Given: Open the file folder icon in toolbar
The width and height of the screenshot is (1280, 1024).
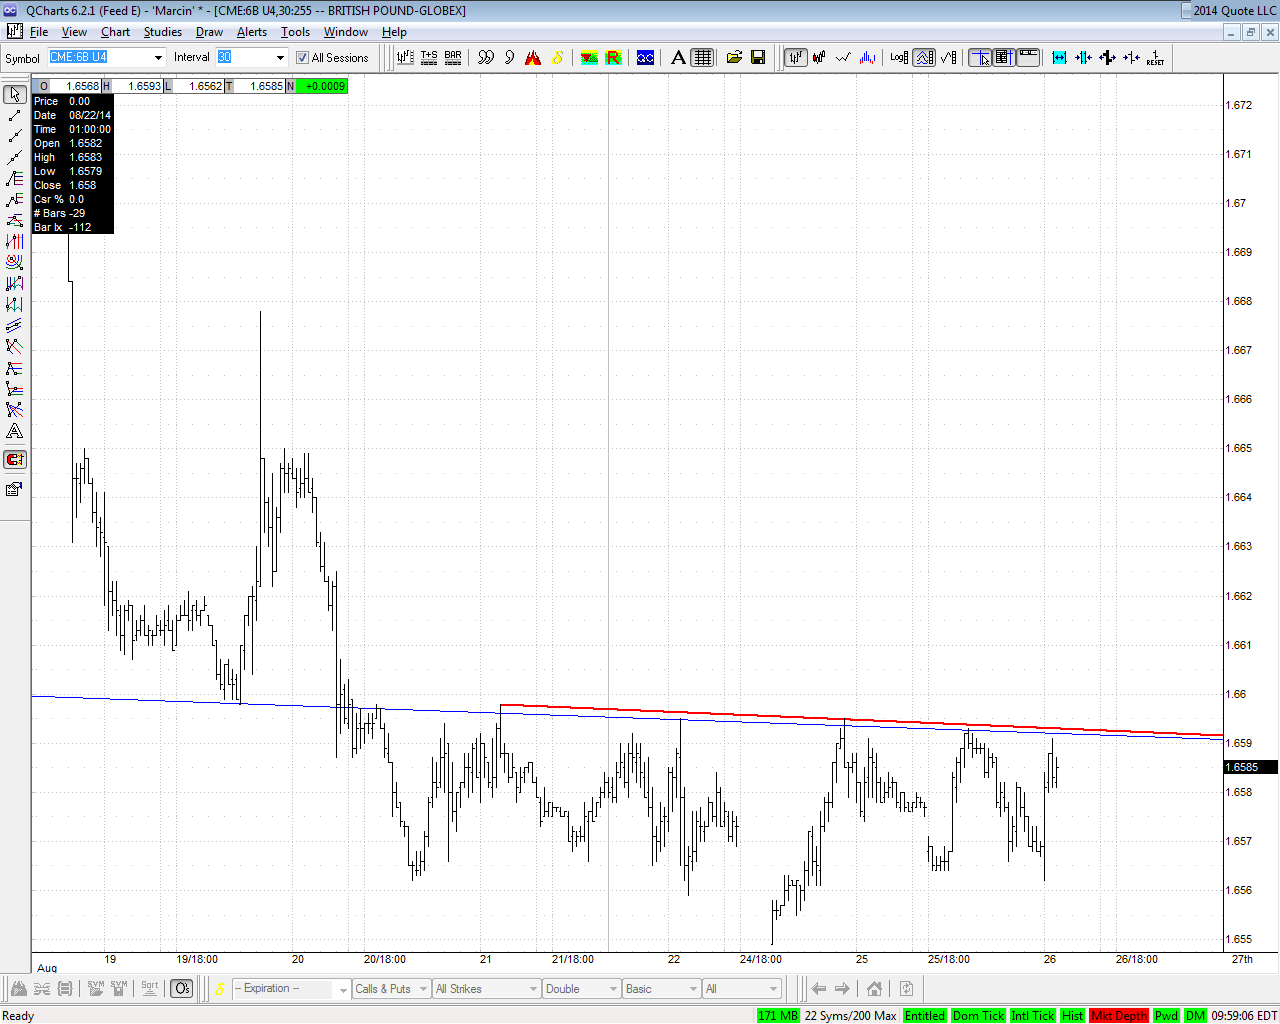Looking at the screenshot, I should click(x=734, y=58).
